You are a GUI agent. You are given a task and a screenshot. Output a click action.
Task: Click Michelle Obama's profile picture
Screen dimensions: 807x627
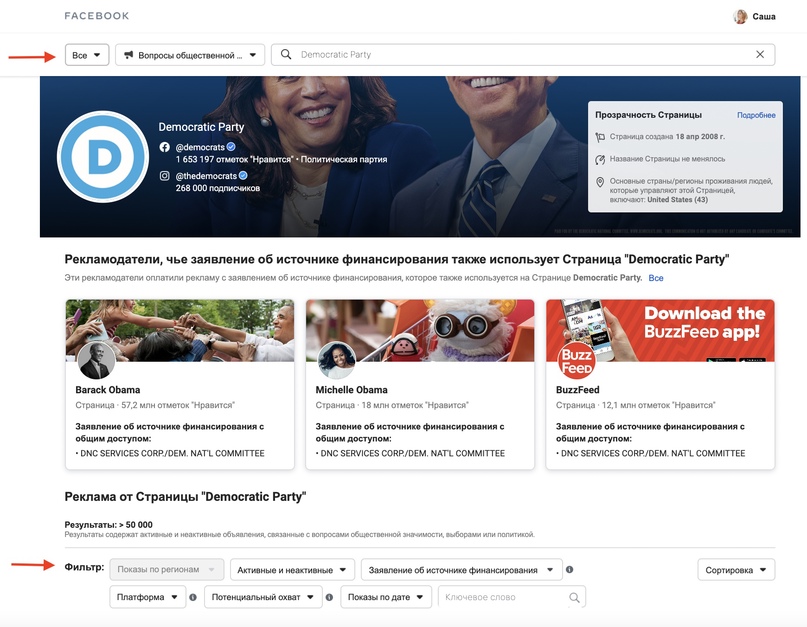pyautogui.click(x=337, y=360)
